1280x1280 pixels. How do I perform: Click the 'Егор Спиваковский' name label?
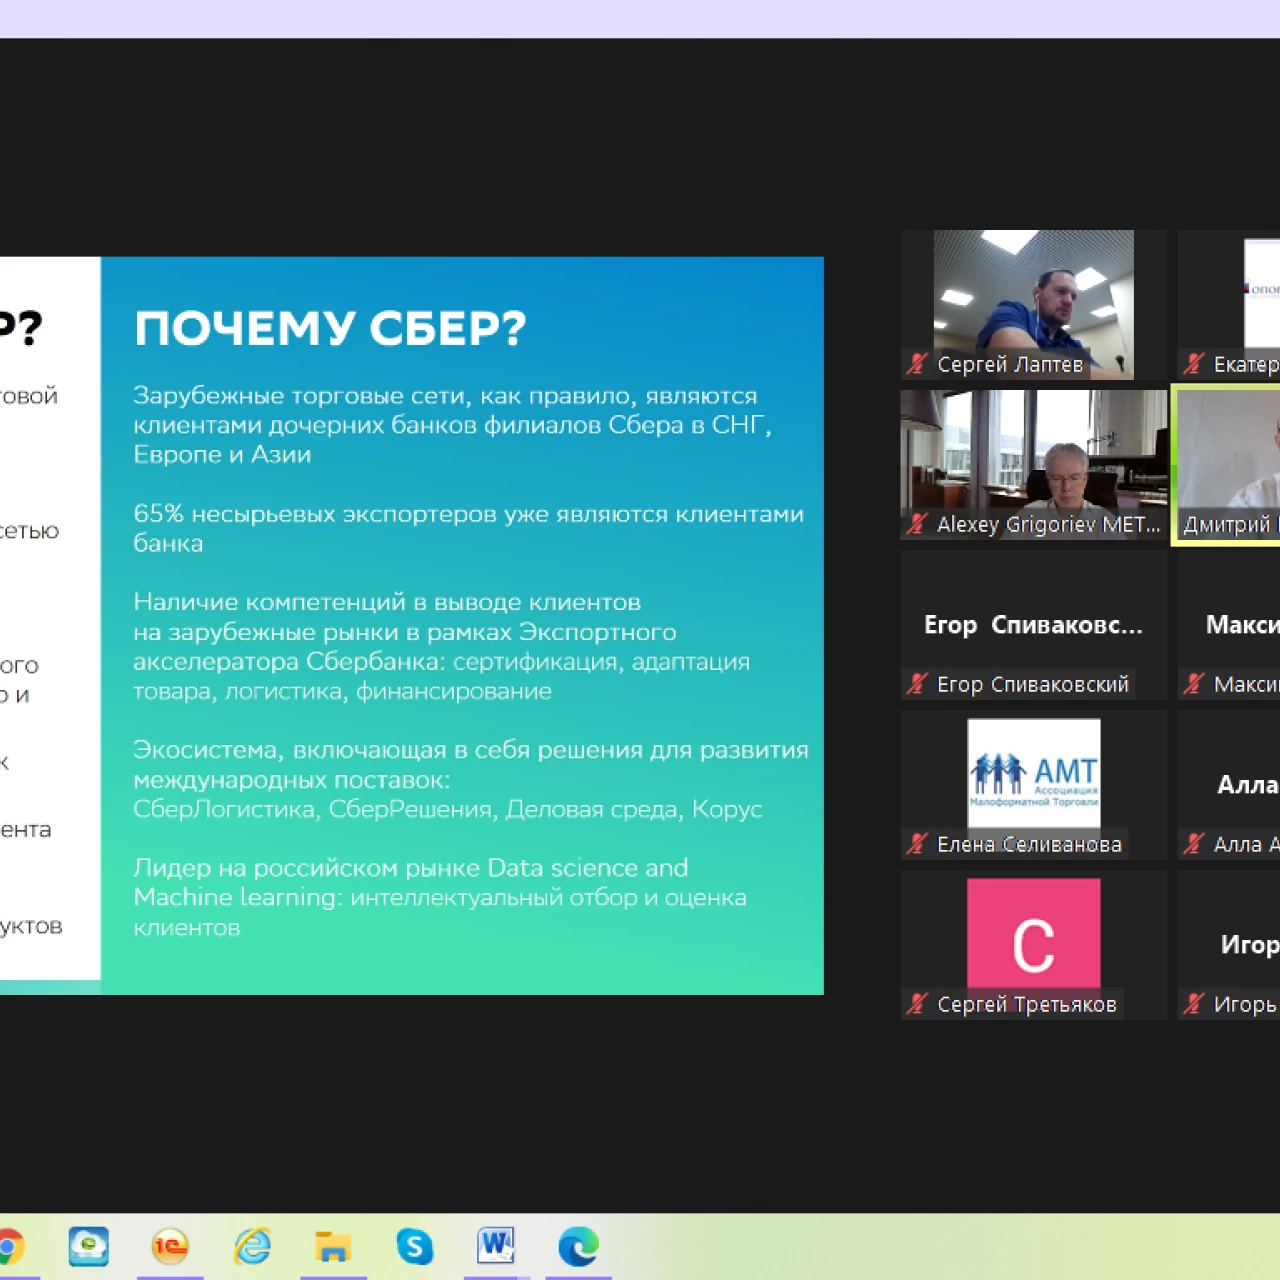click(1033, 684)
